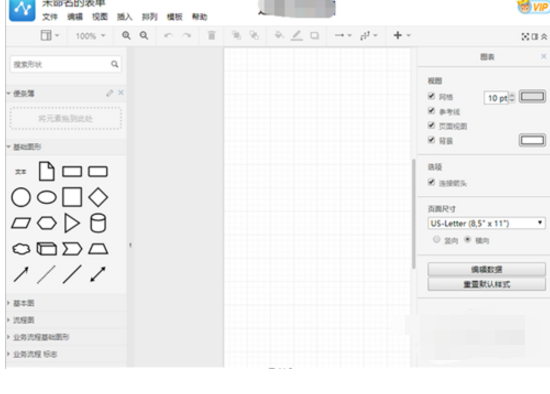Open the Insert menu
550x394 pixels.
point(125,17)
